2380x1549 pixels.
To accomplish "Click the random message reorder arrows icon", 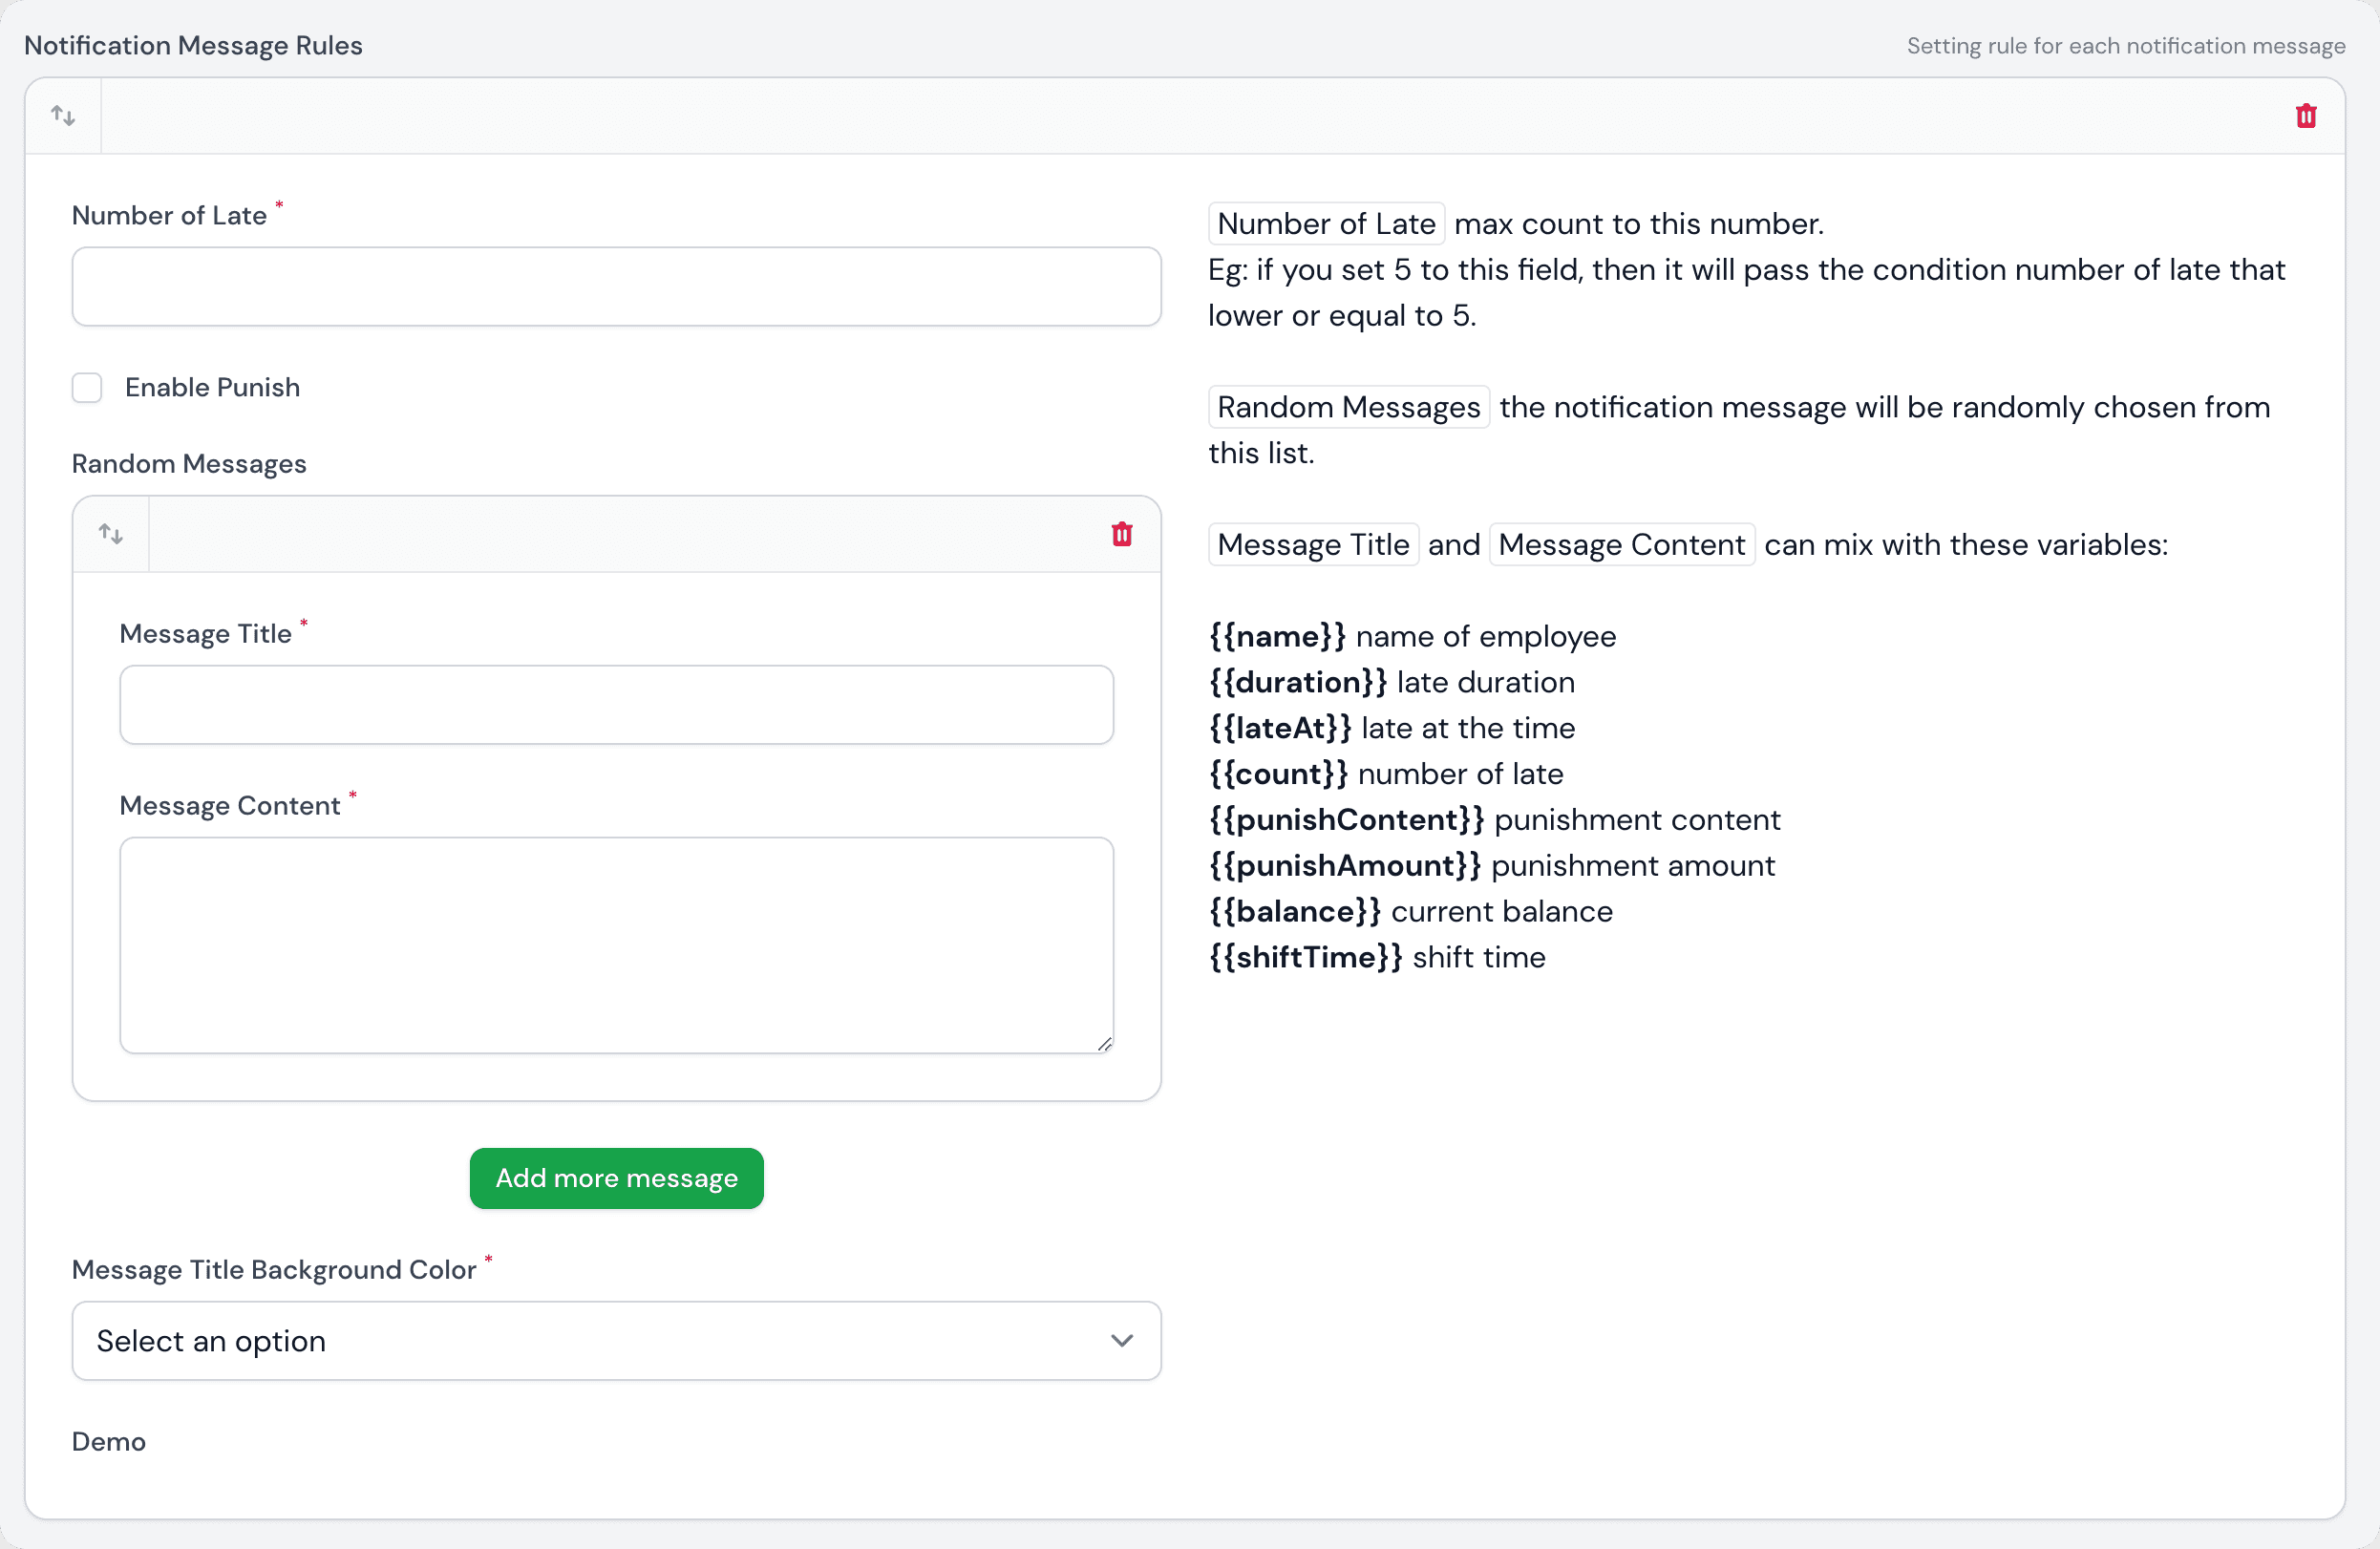I will (x=111, y=534).
